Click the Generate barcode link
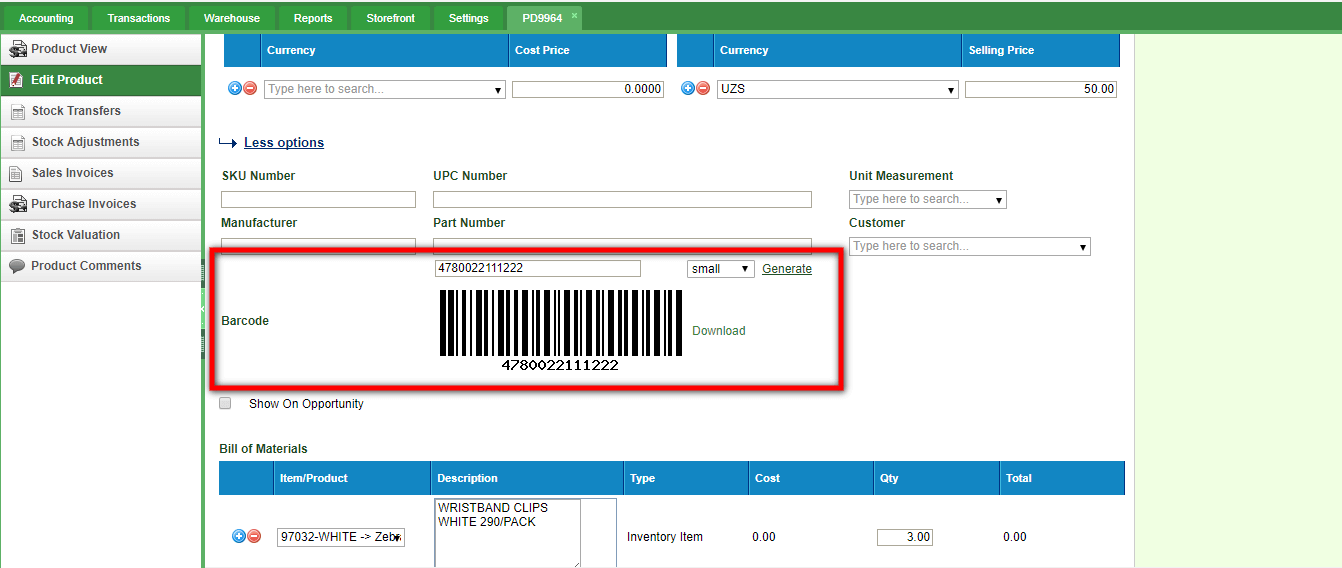The height and width of the screenshot is (568, 1342). point(787,269)
